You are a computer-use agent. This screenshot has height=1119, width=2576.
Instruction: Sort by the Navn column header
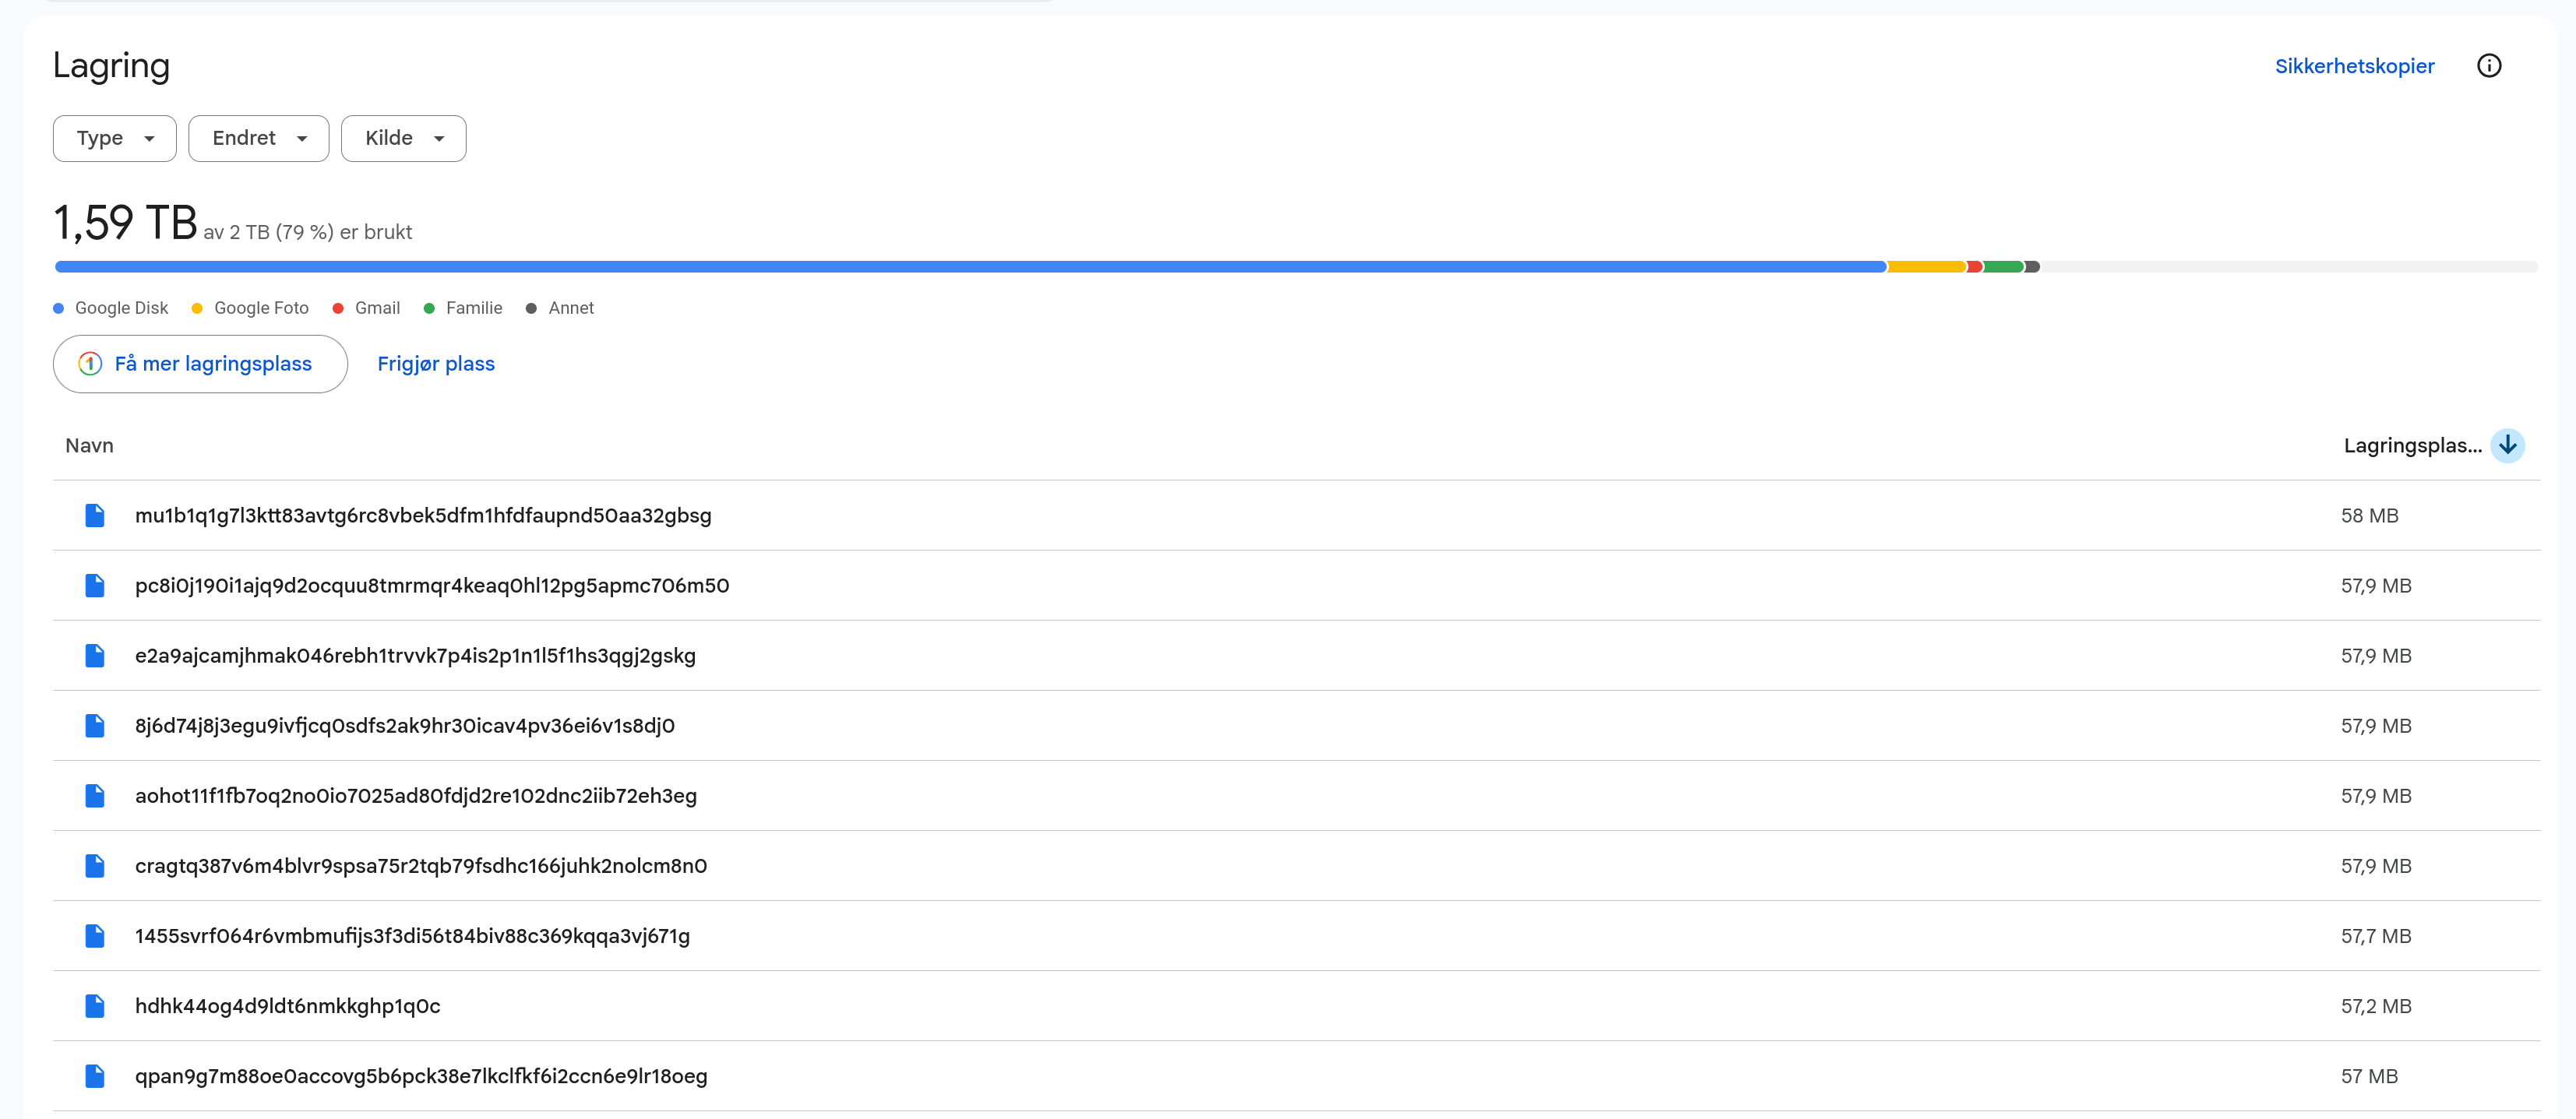[x=89, y=445]
